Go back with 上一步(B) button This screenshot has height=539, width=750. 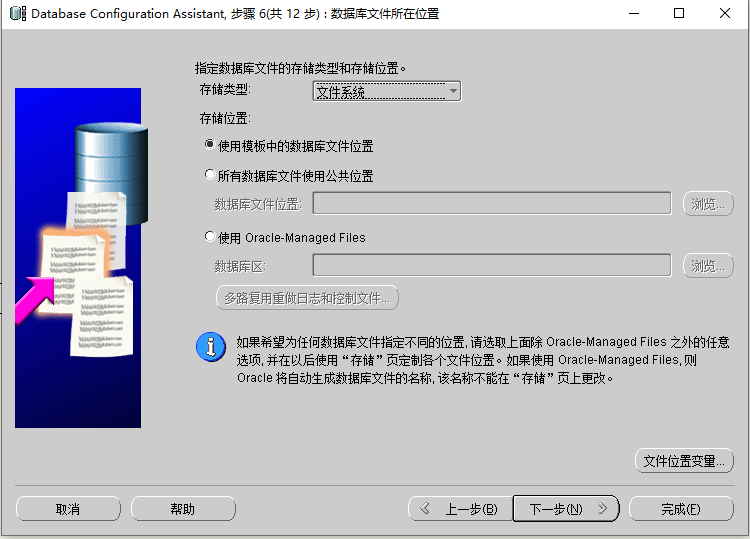pos(460,509)
